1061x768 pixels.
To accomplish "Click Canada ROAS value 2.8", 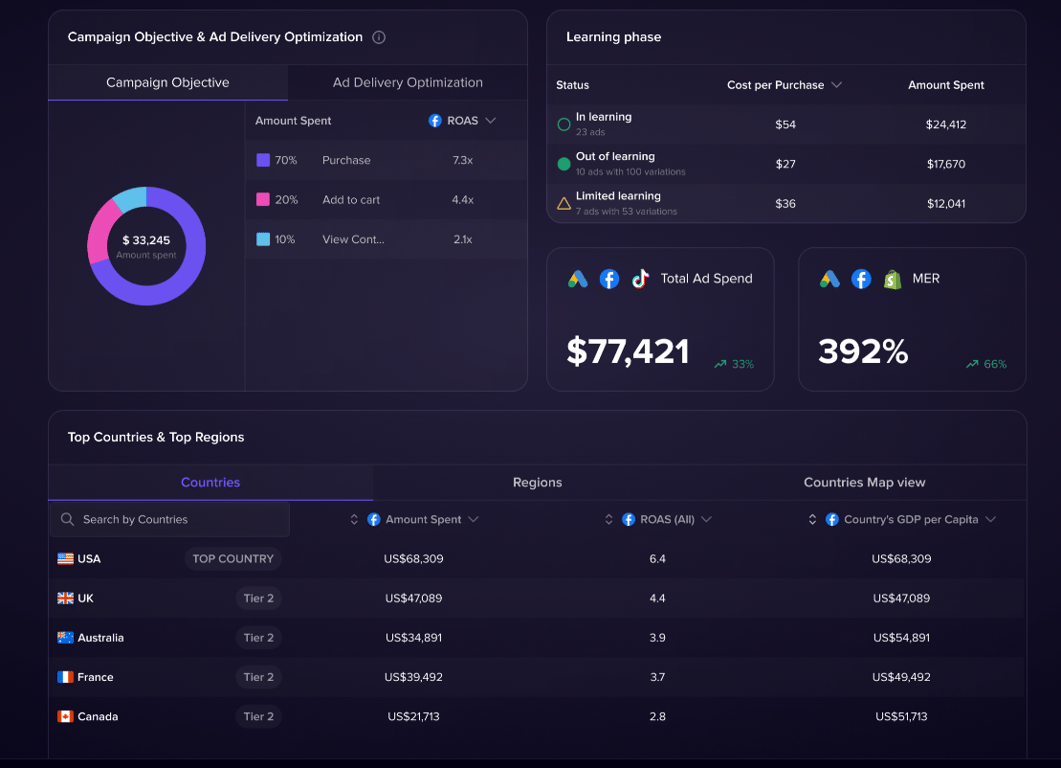I will [657, 716].
